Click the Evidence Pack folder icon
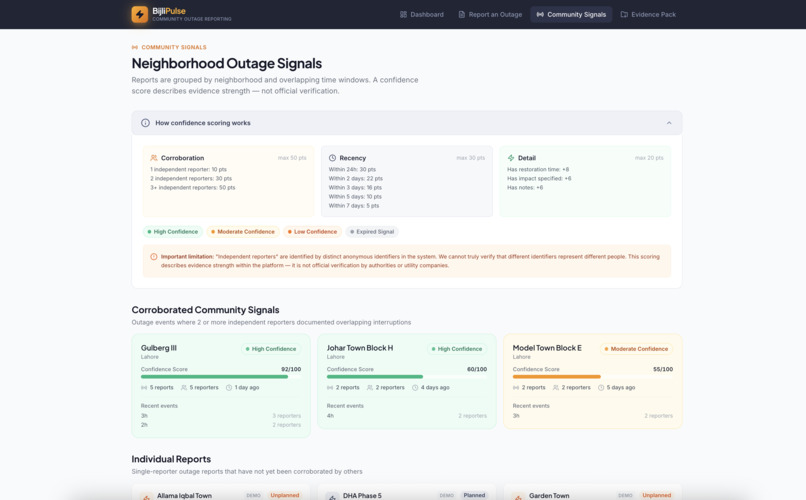 (624, 14)
